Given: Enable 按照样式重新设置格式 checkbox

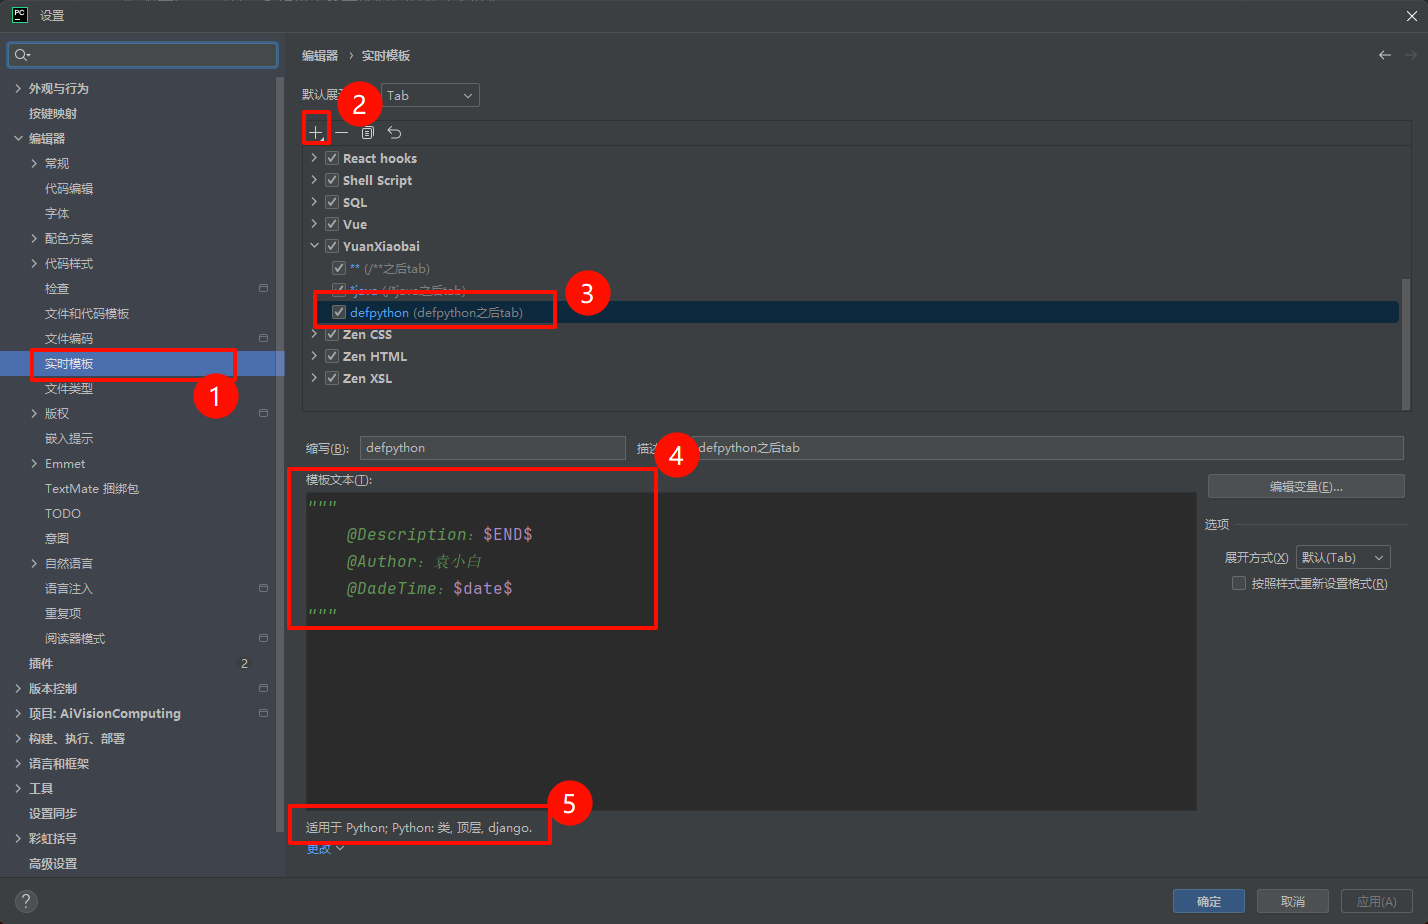Looking at the screenshot, I should tap(1239, 583).
